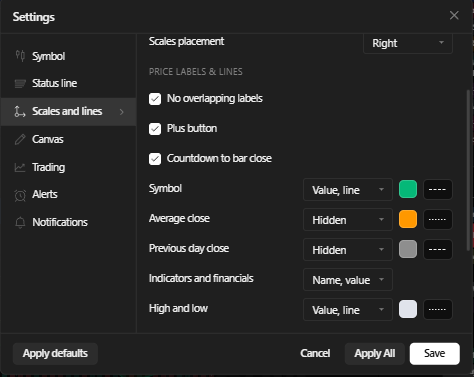Screen dimensions: 474x377
Task: Change the green Symbol line color
Action: pyautogui.click(x=408, y=189)
